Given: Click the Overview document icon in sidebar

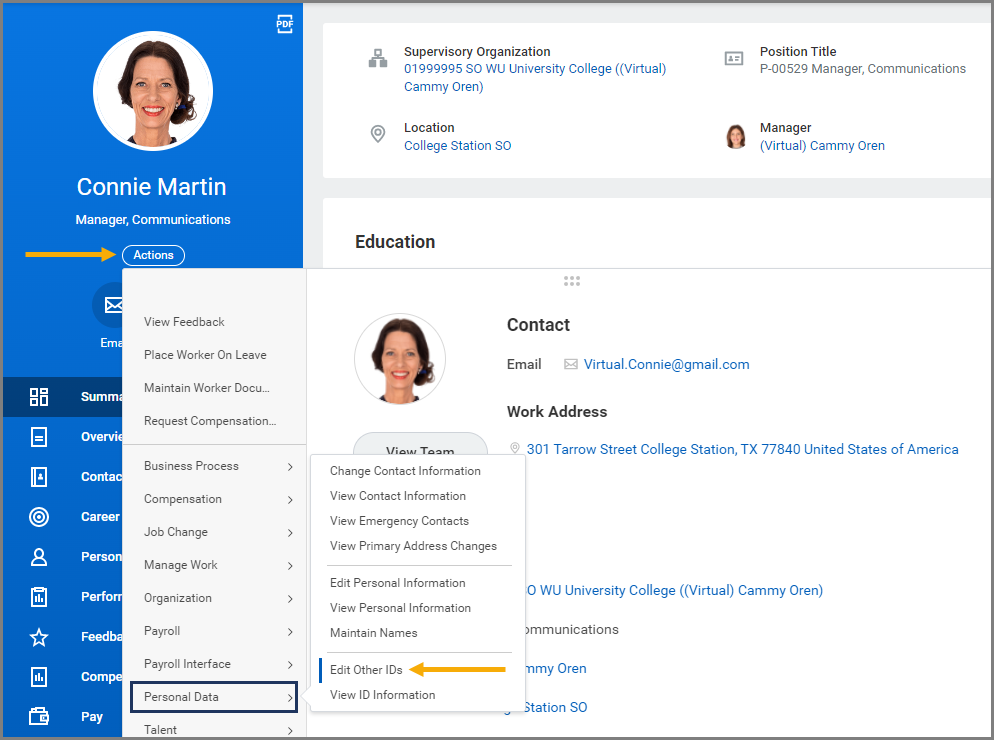Looking at the screenshot, I should [39, 437].
